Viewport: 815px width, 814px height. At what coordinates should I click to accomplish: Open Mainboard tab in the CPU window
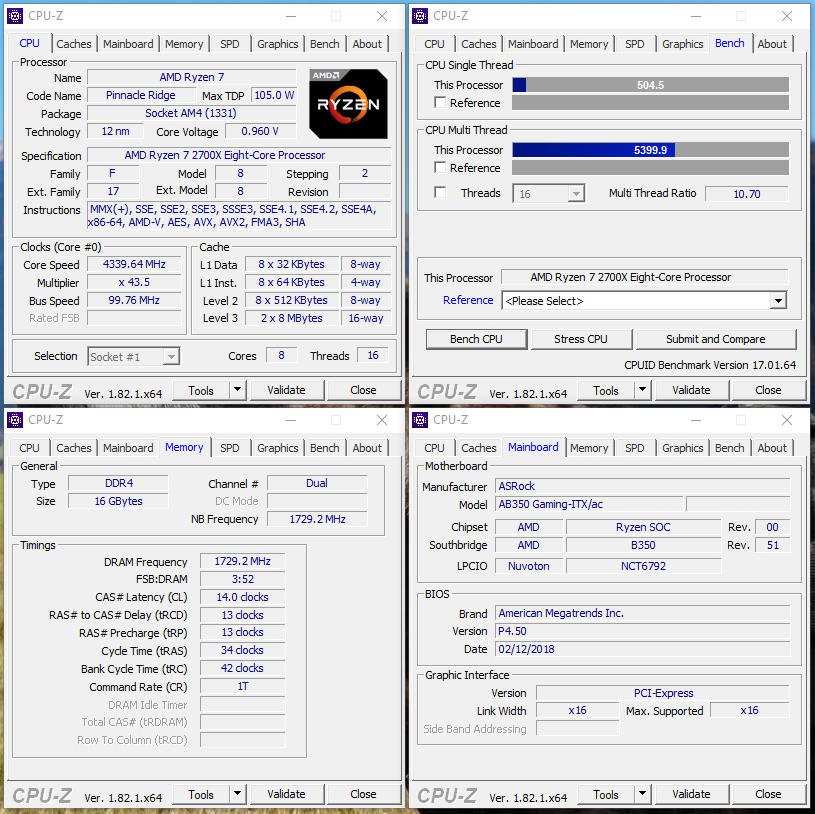[x=128, y=44]
